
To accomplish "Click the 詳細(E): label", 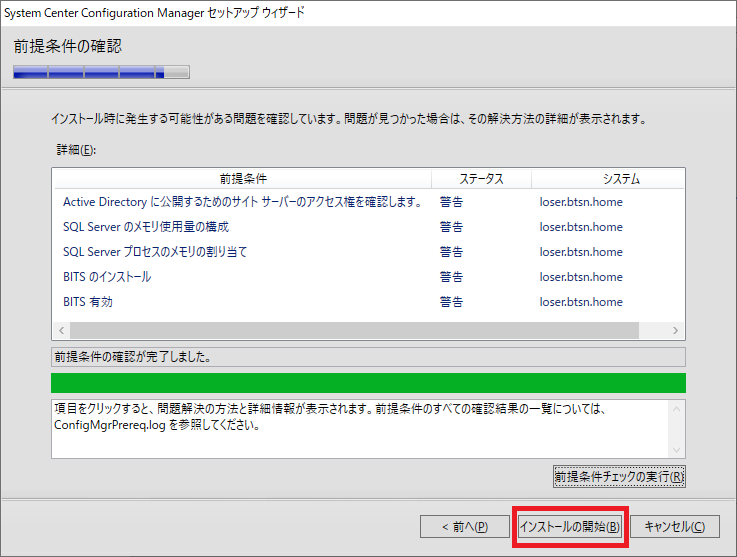I will pos(76,150).
